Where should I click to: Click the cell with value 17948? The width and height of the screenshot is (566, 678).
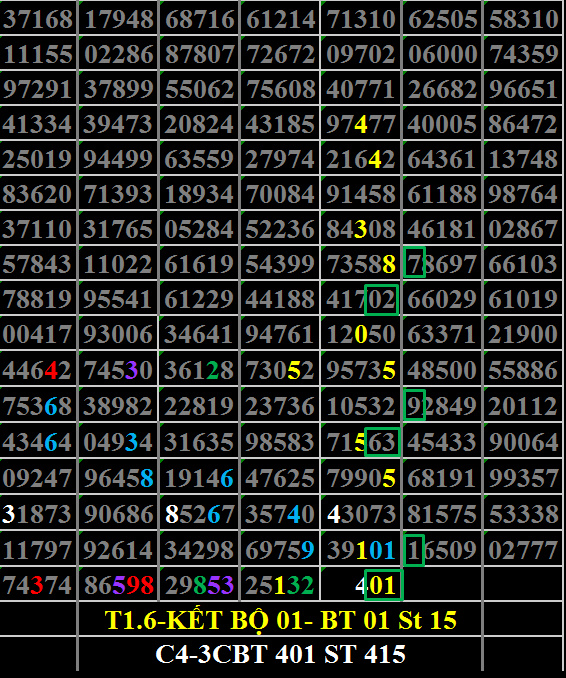tap(119, 18)
